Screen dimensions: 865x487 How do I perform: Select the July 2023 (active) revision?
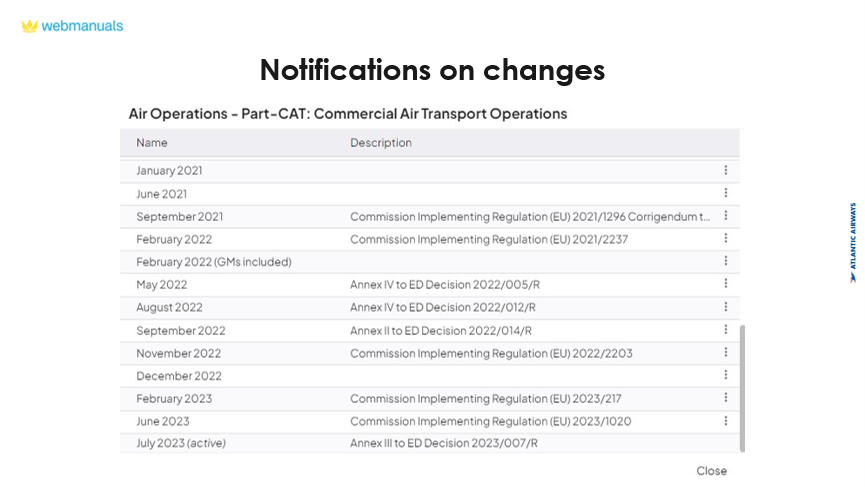(181, 443)
